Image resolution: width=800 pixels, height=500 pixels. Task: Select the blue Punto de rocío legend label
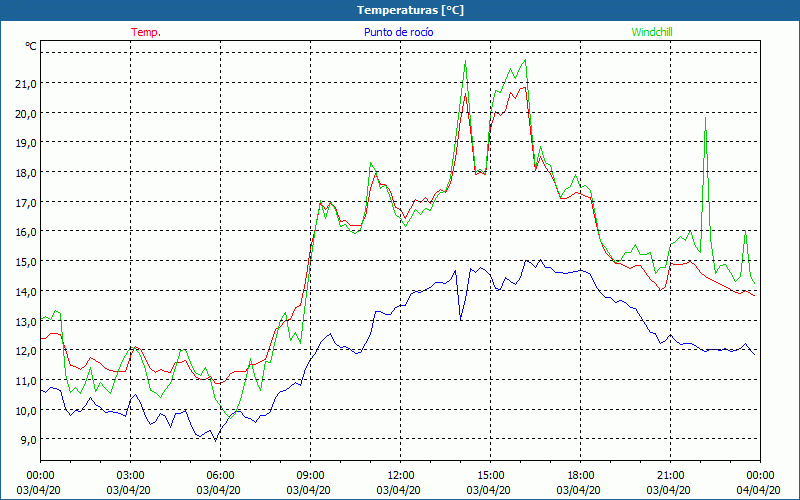tap(398, 32)
